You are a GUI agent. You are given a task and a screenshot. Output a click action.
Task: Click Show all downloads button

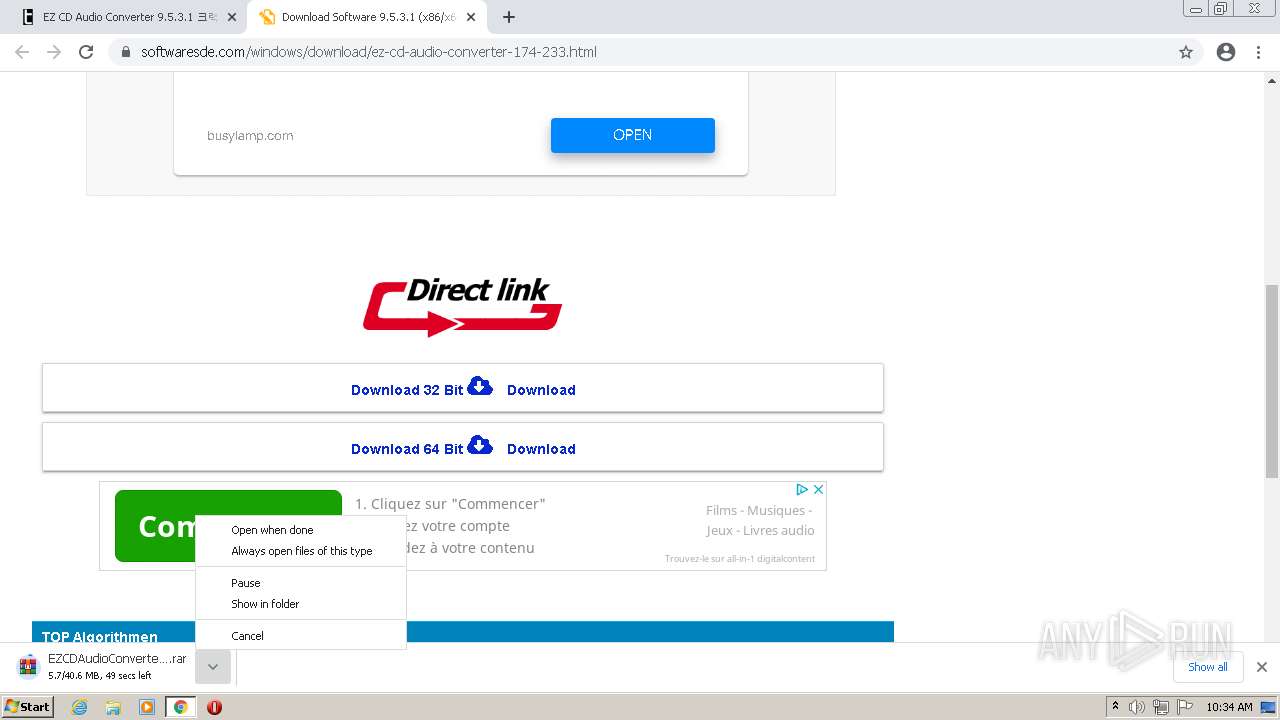point(1208,667)
